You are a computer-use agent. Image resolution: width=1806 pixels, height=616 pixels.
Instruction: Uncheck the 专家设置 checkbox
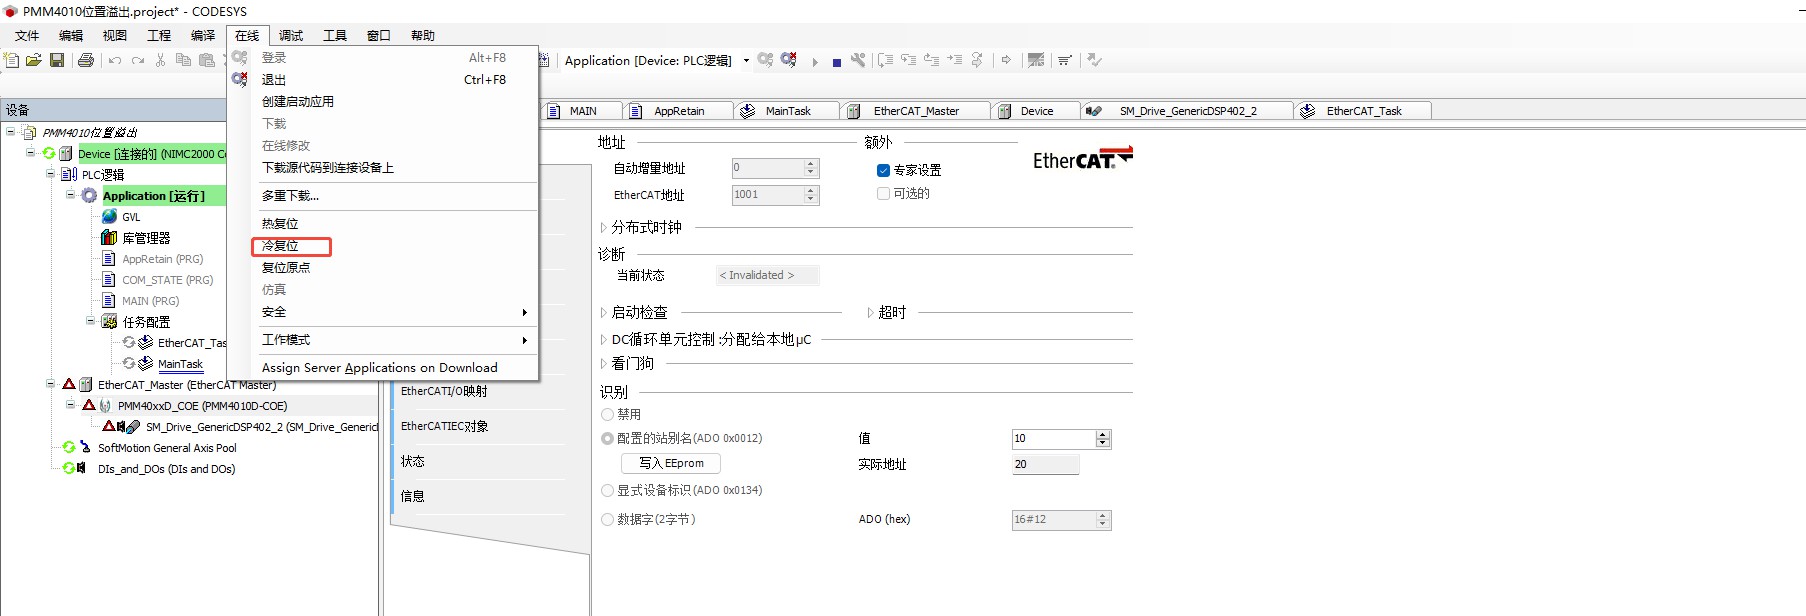[x=883, y=171]
